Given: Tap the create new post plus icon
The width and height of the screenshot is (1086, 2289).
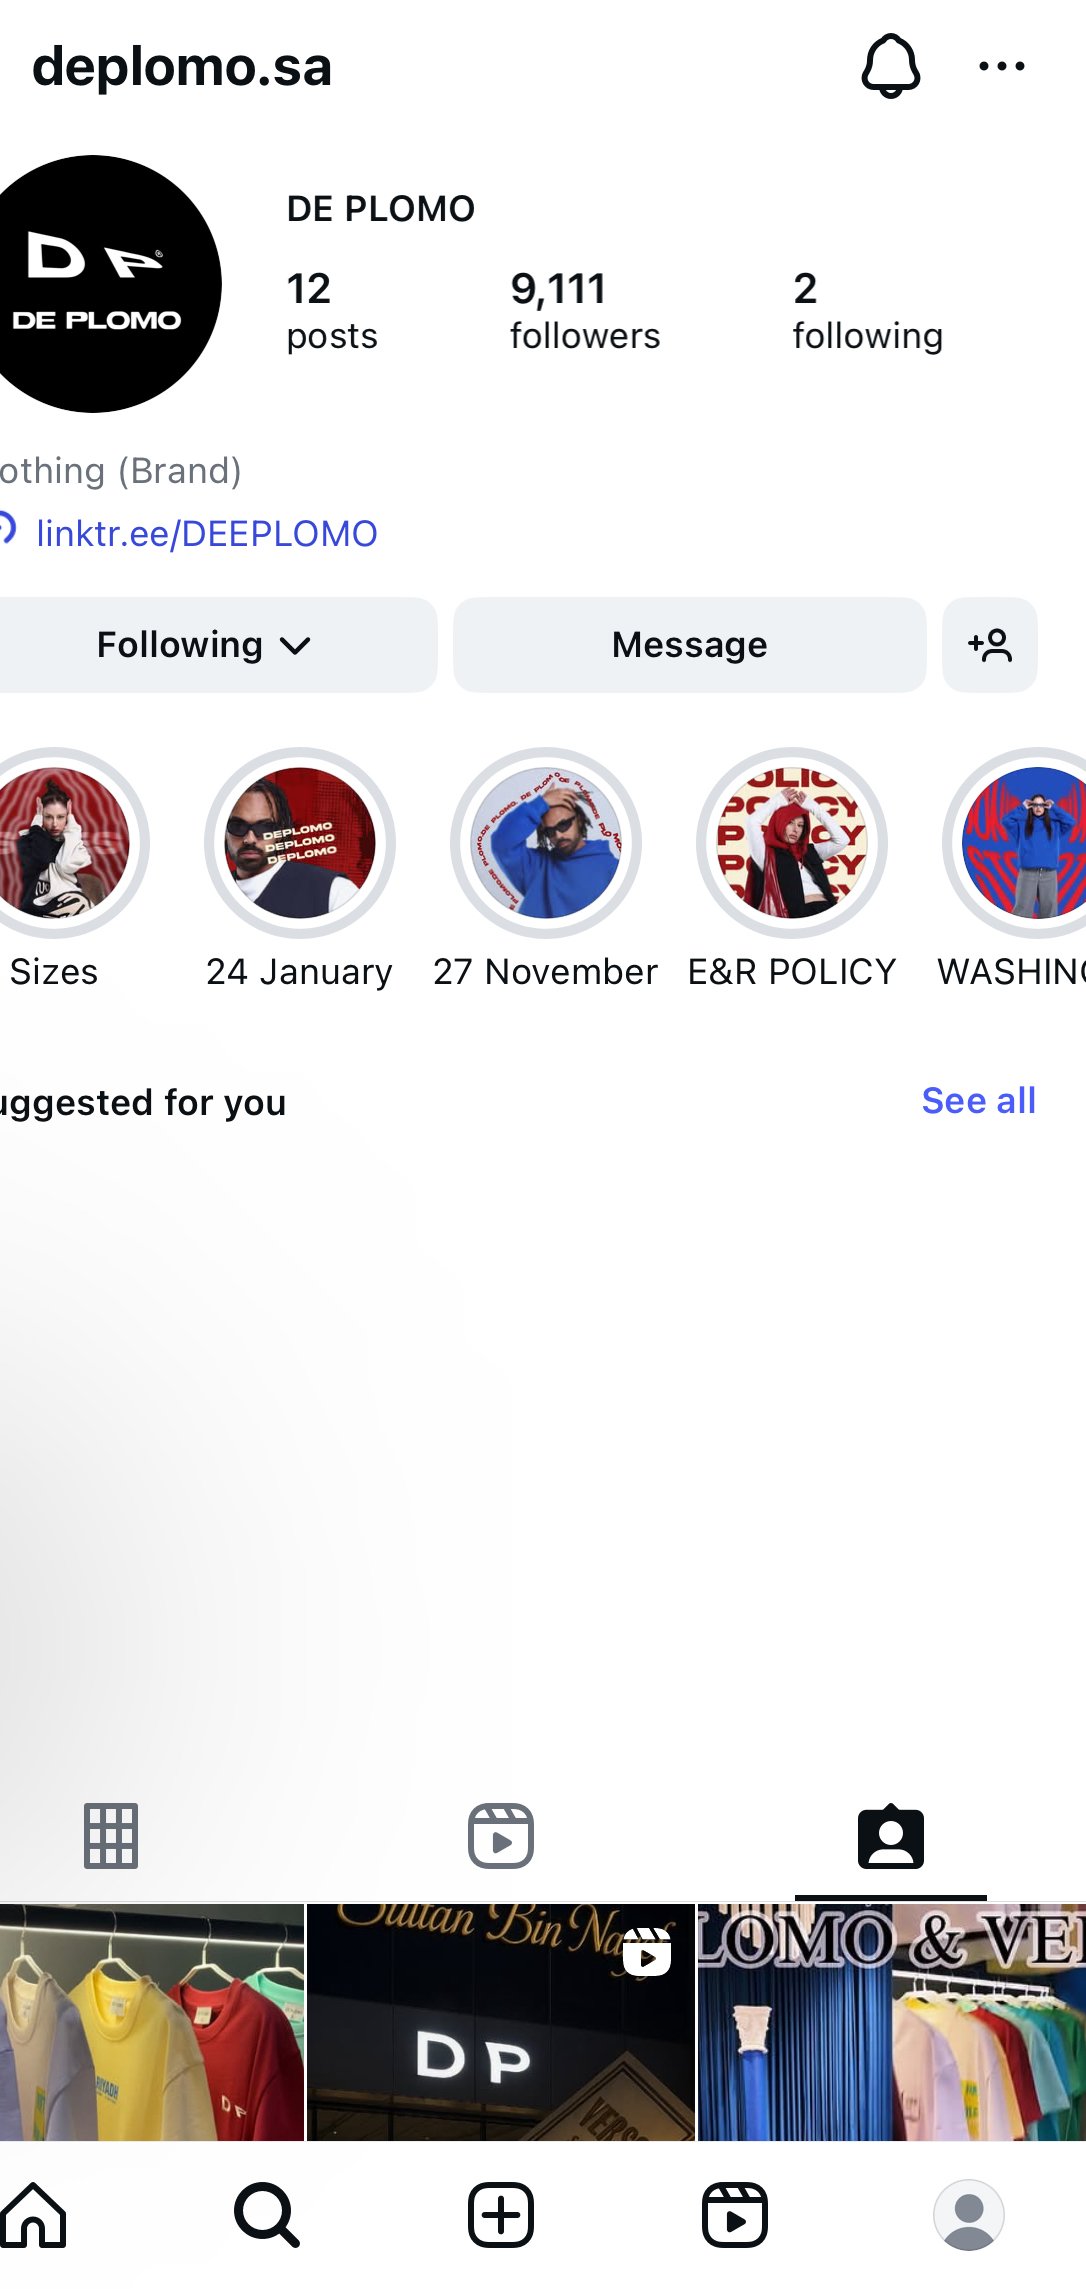Looking at the screenshot, I should [500, 2214].
